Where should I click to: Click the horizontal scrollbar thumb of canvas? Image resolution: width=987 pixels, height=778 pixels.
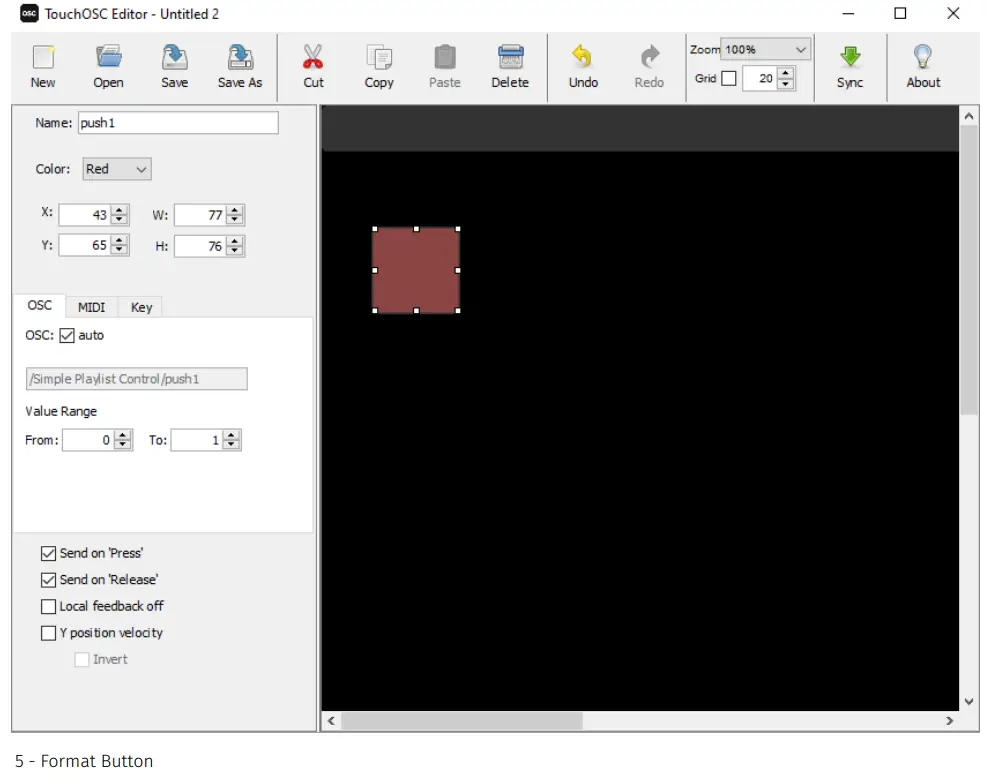click(x=462, y=721)
